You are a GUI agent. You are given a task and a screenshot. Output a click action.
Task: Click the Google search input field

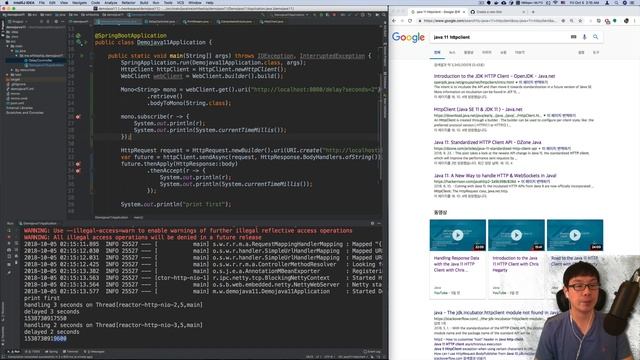pos(500,37)
